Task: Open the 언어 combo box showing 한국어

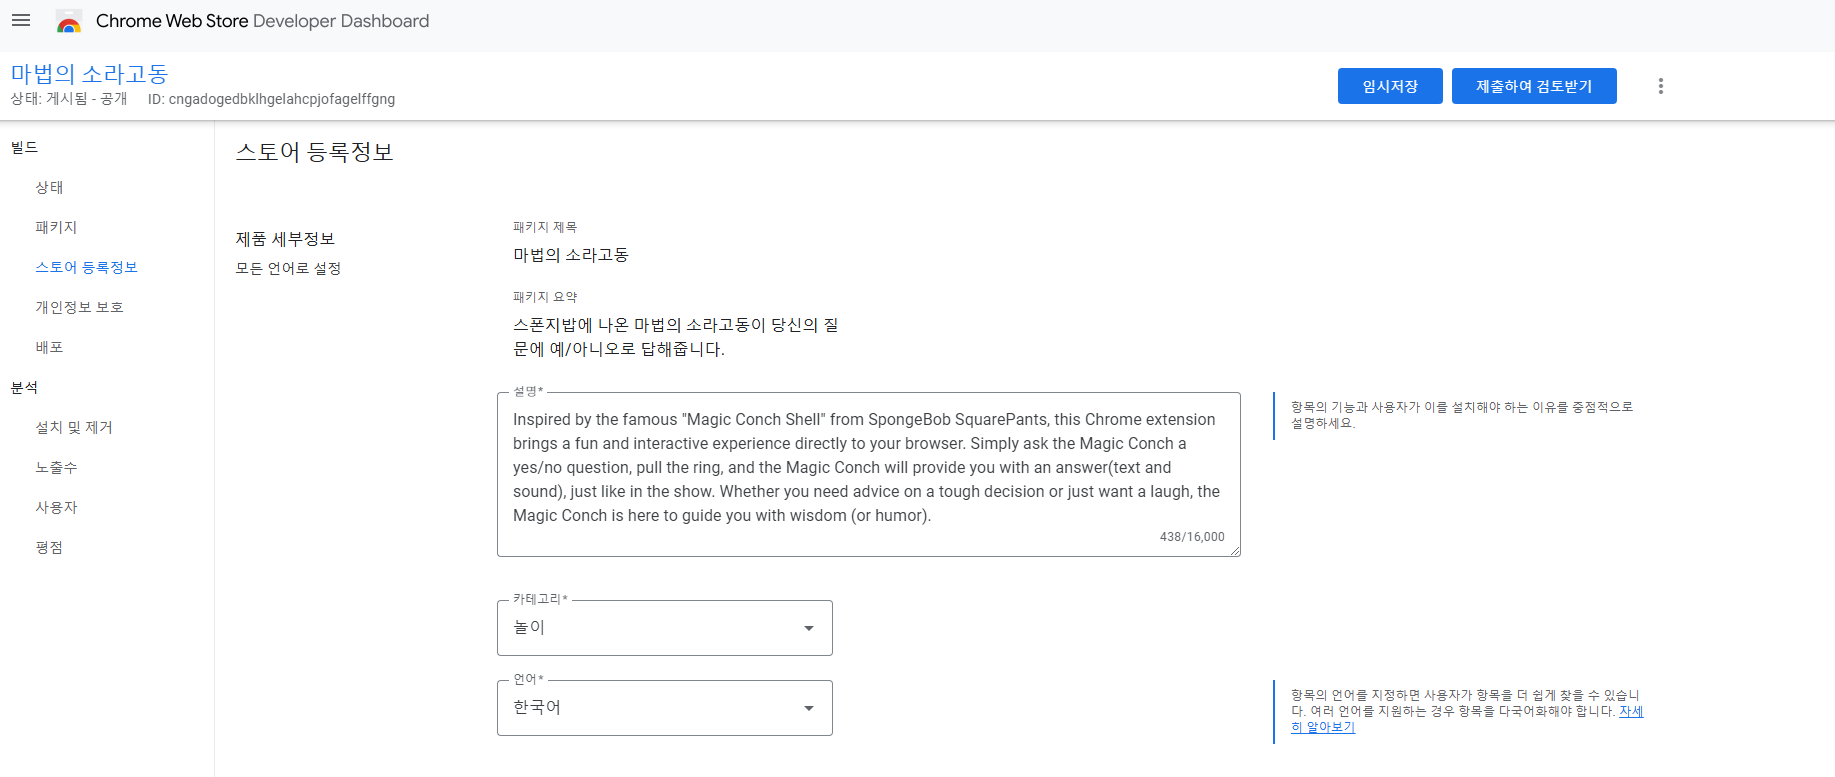Action: point(665,708)
